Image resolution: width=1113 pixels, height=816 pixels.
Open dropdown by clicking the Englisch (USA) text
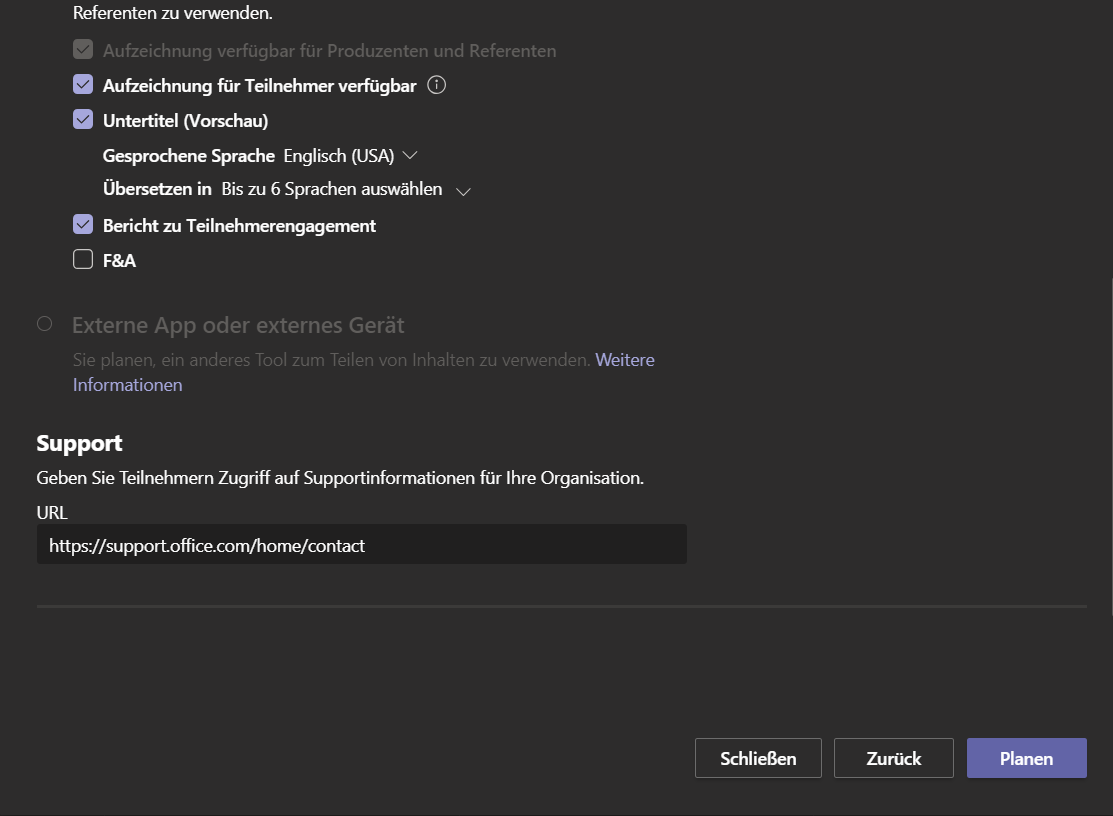[338, 156]
